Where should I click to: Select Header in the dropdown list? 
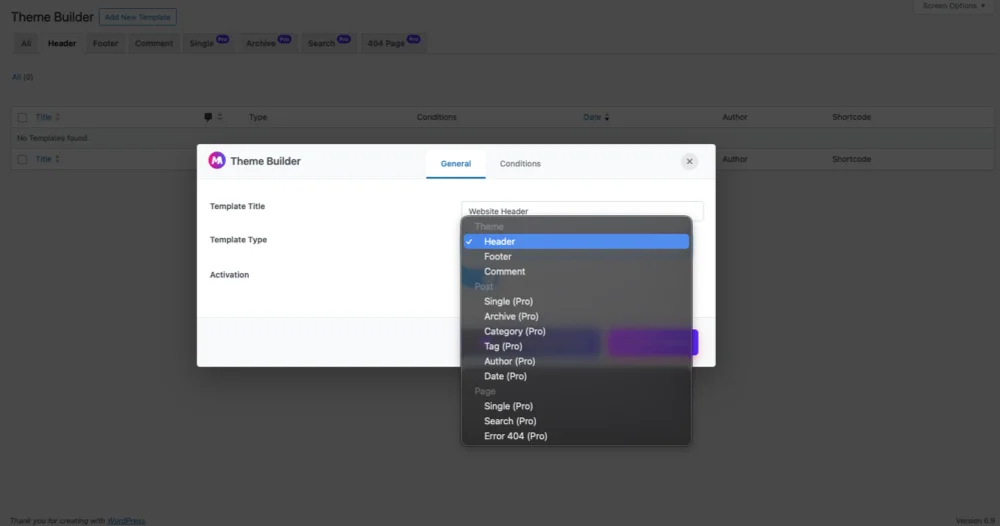coord(576,242)
